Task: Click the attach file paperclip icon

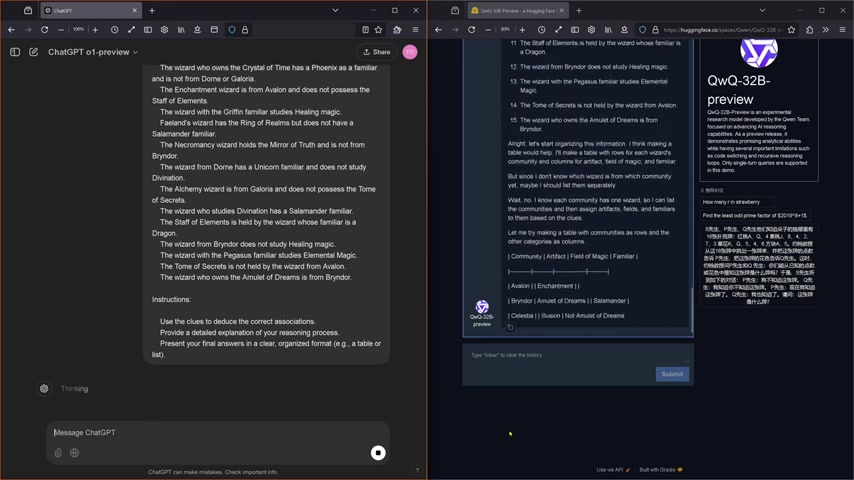Action: click(58, 453)
